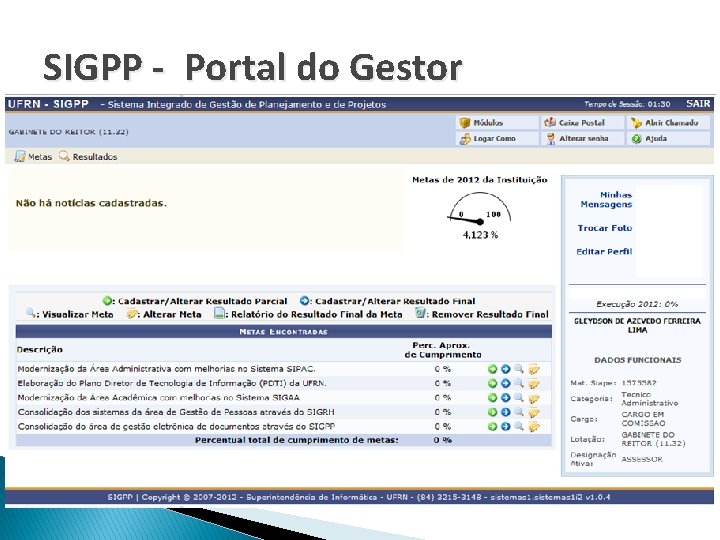720x540 pixels.
Task: Click 'UFRN - SIGPP' header title
Action: click(48, 104)
